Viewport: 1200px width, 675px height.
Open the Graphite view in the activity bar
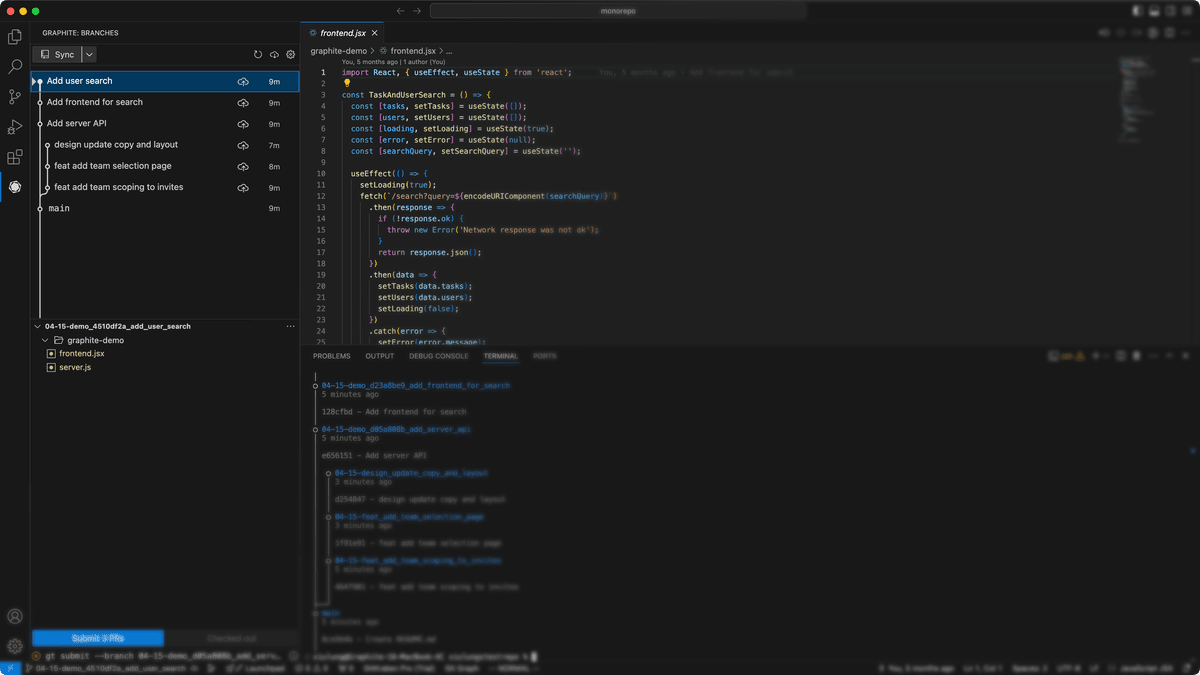(x=15, y=186)
